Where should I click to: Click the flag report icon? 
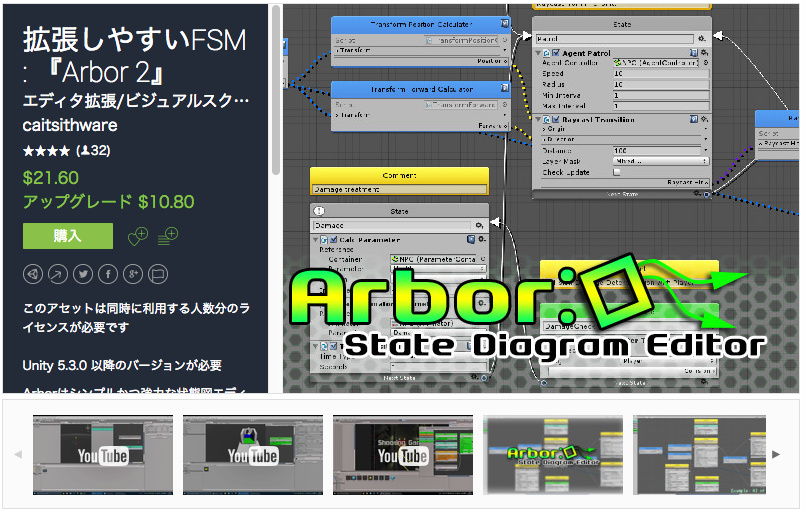coord(158,274)
